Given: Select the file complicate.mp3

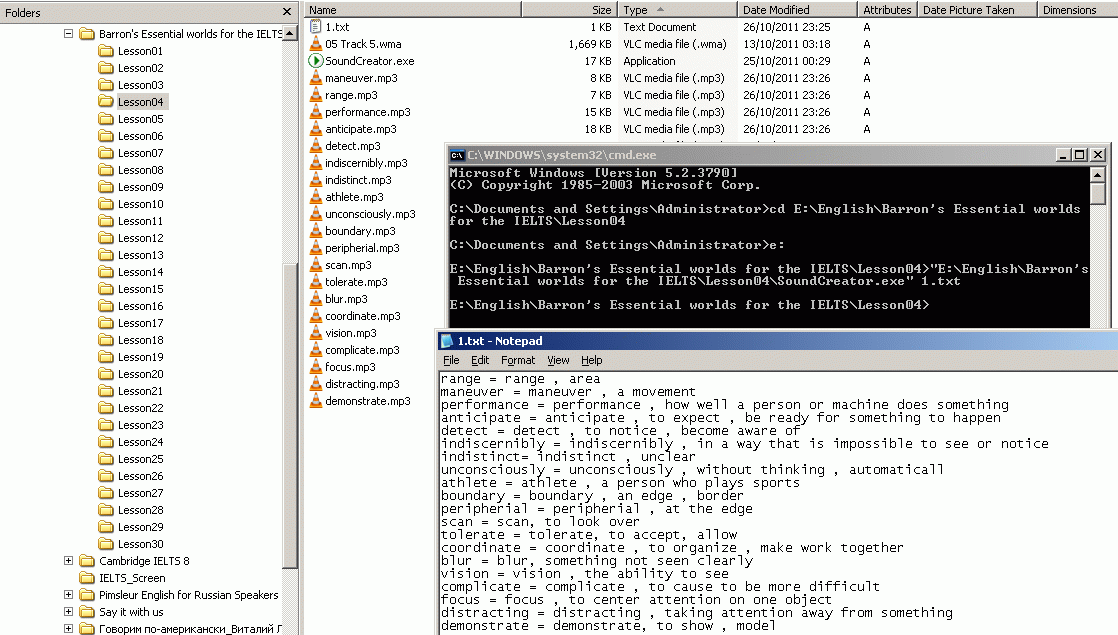Looking at the screenshot, I should [362, 351].
